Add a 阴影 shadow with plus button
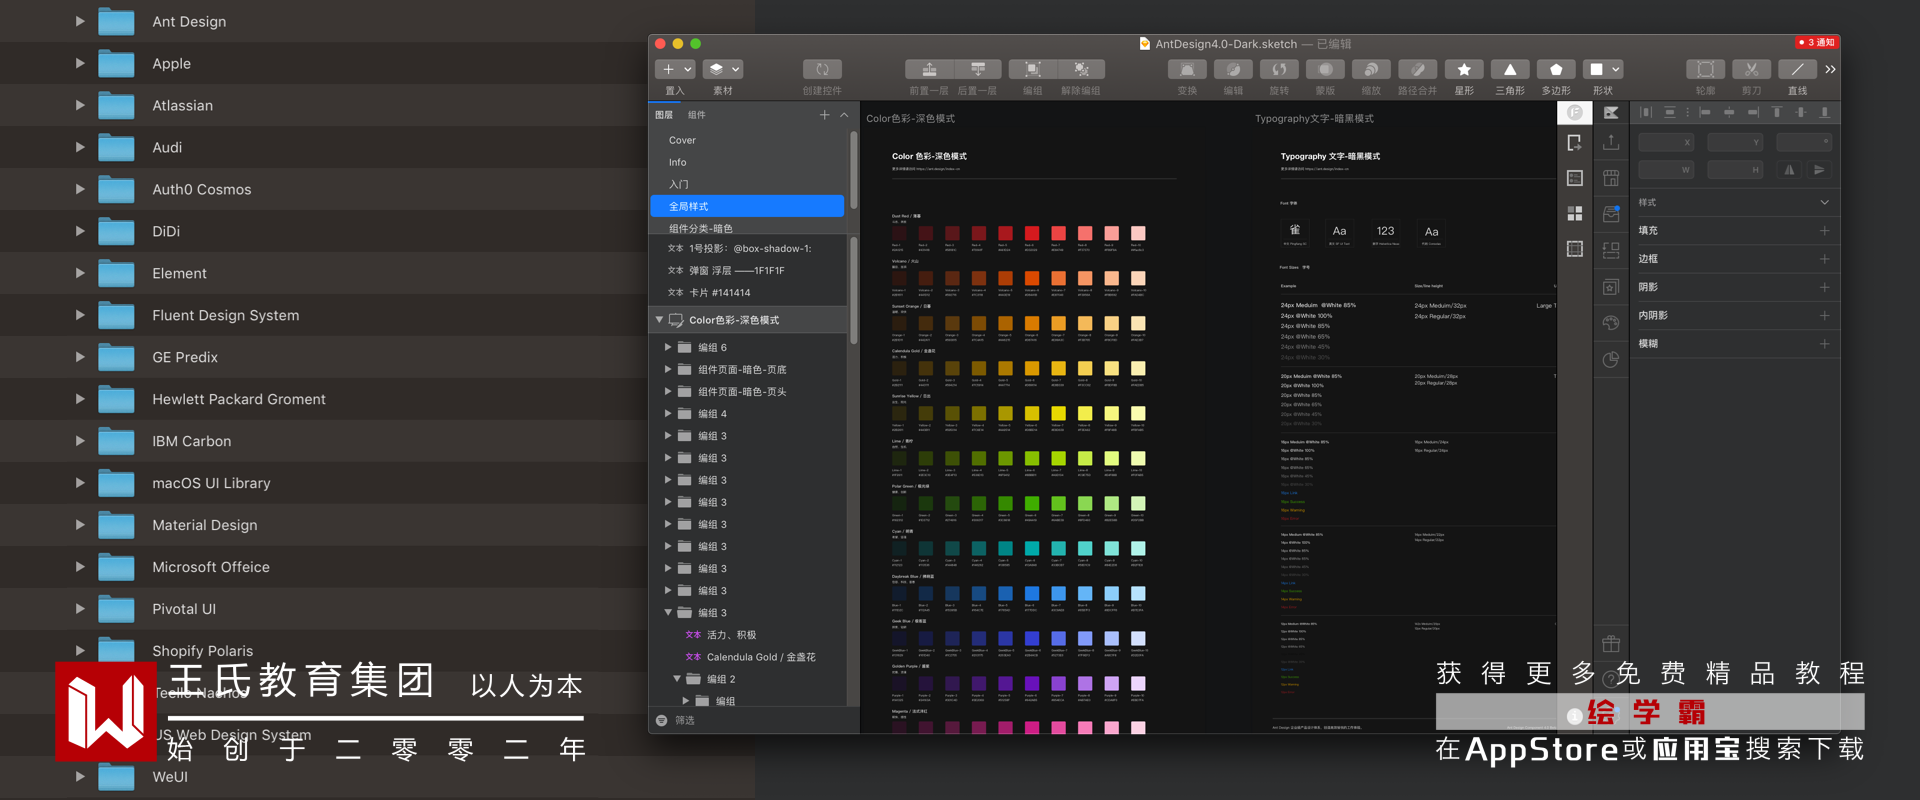This screenshot has width=1920, height=800. coord(1825,287)
